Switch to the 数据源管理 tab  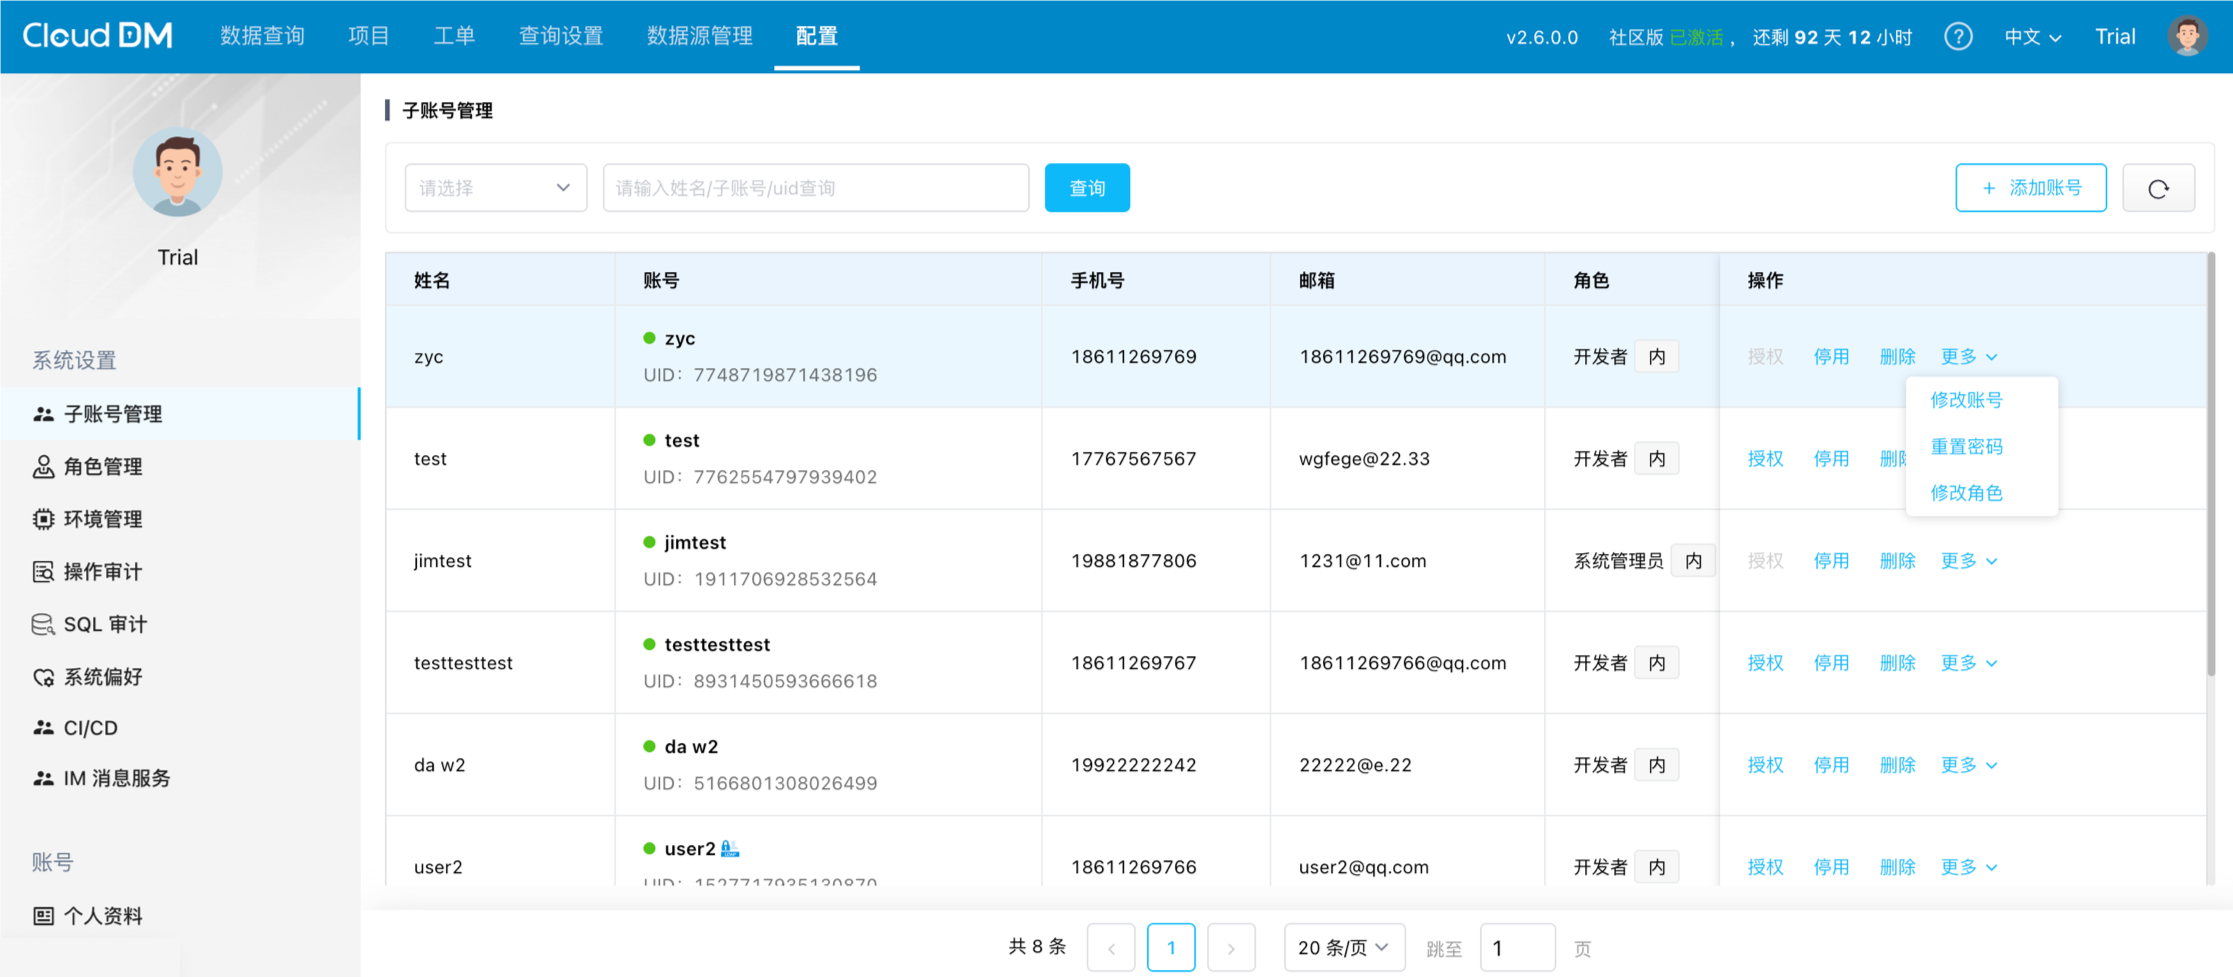[x=699, y=36]
